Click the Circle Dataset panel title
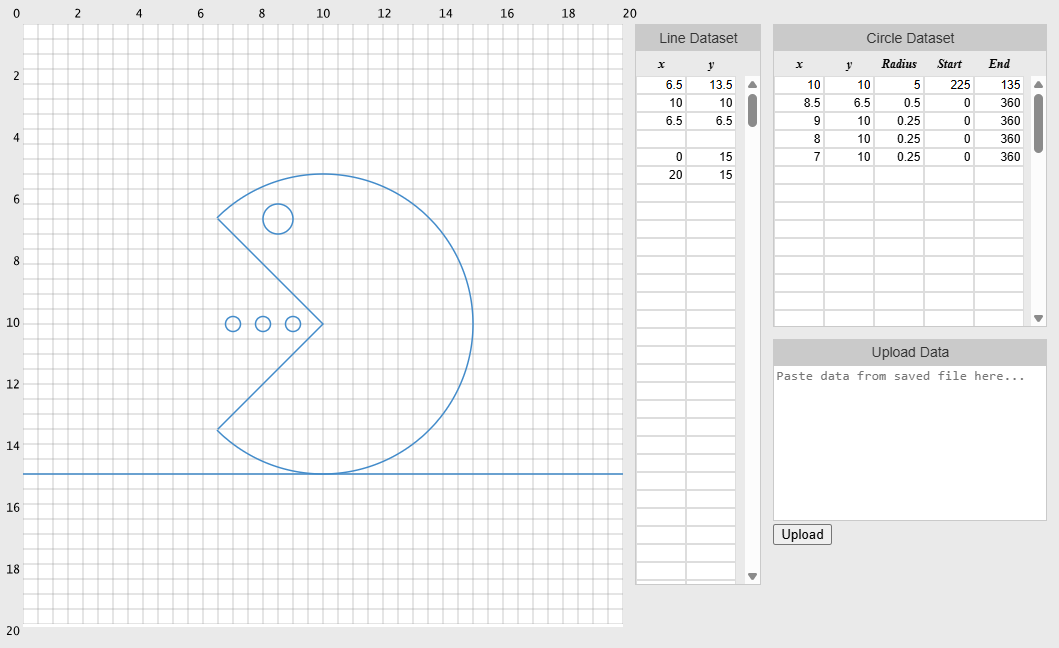 (910, 39)
